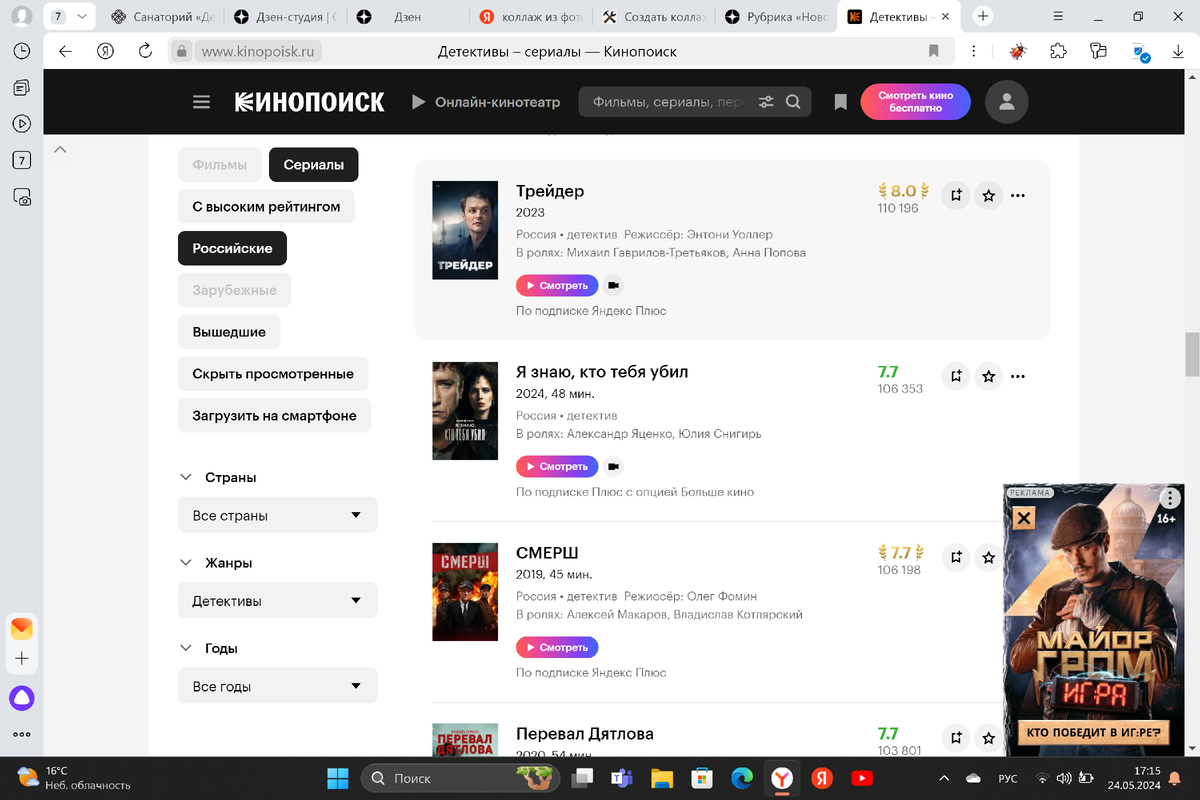The image size is (1200, 800).
Task: Open browser extensions puzzle icon
Action: (1059, 51)
